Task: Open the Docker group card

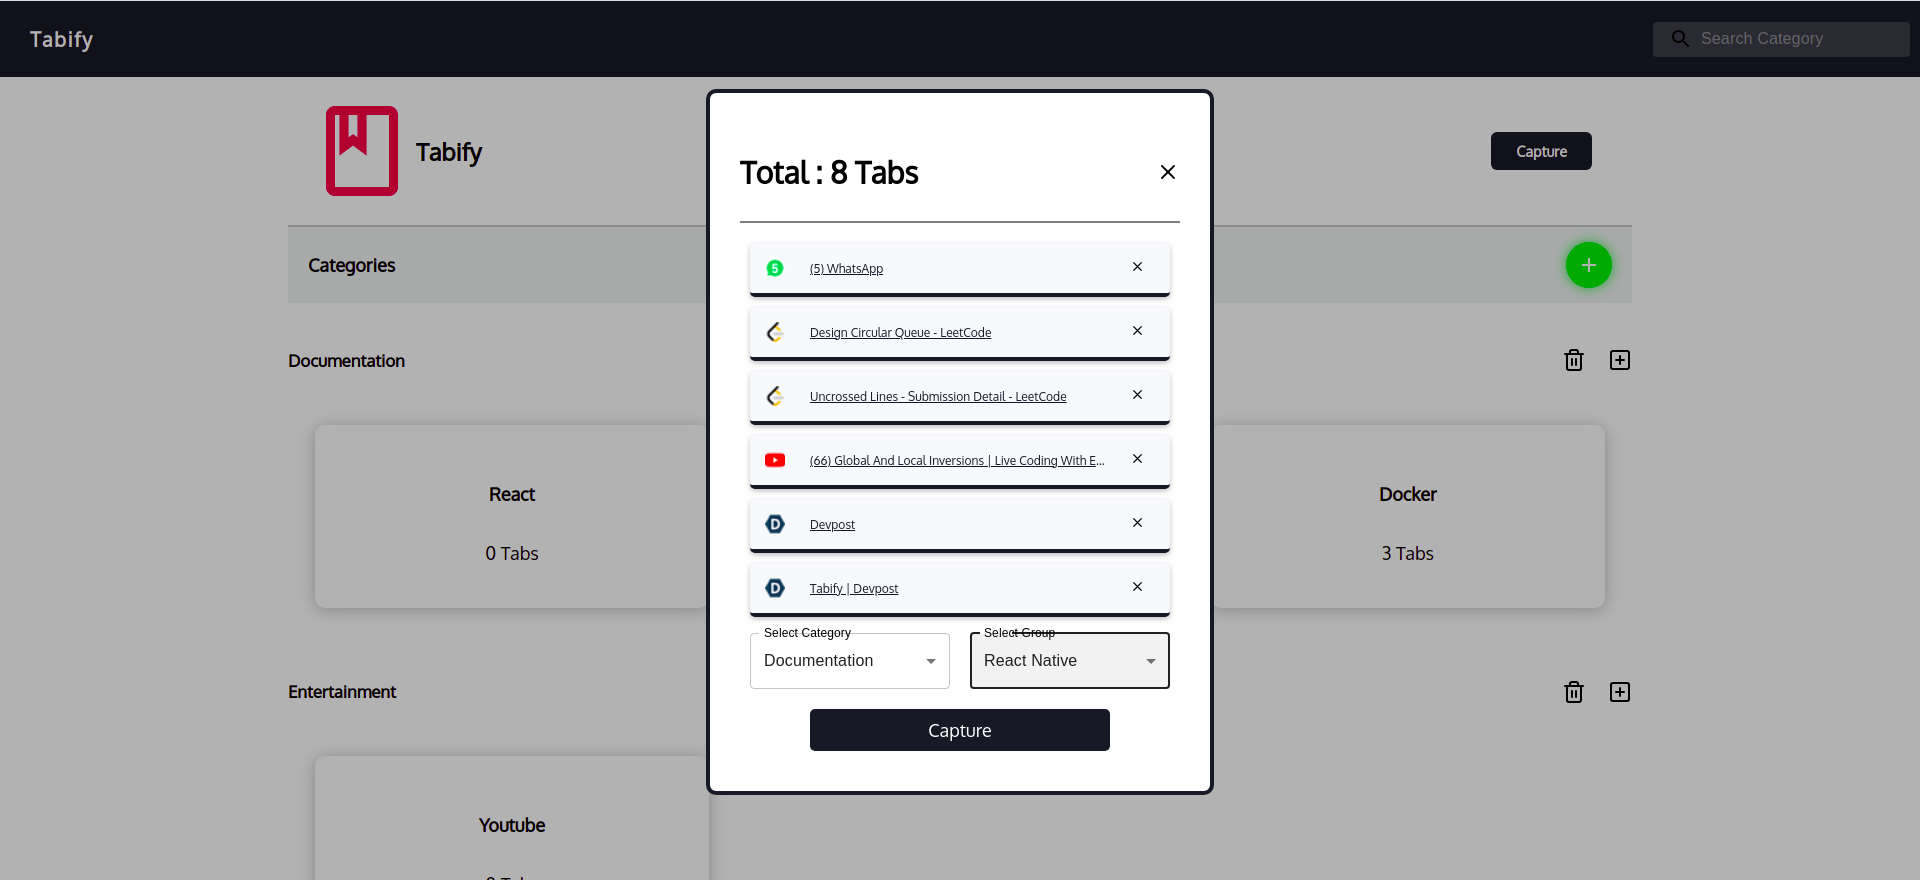Action: [1408, 516]
